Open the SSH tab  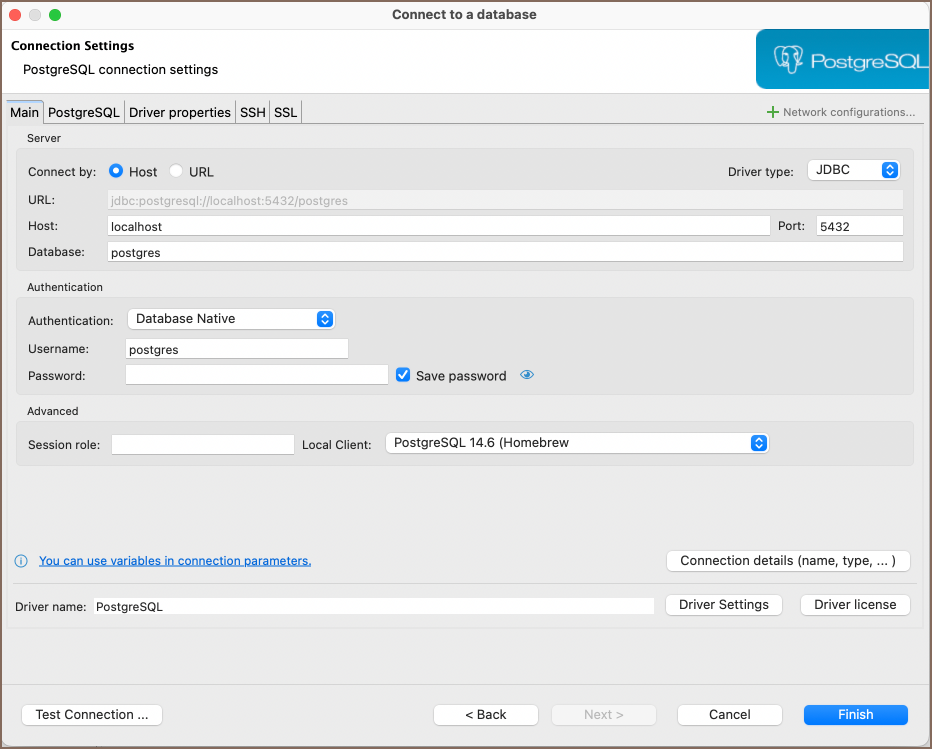[x=253, y=112]
